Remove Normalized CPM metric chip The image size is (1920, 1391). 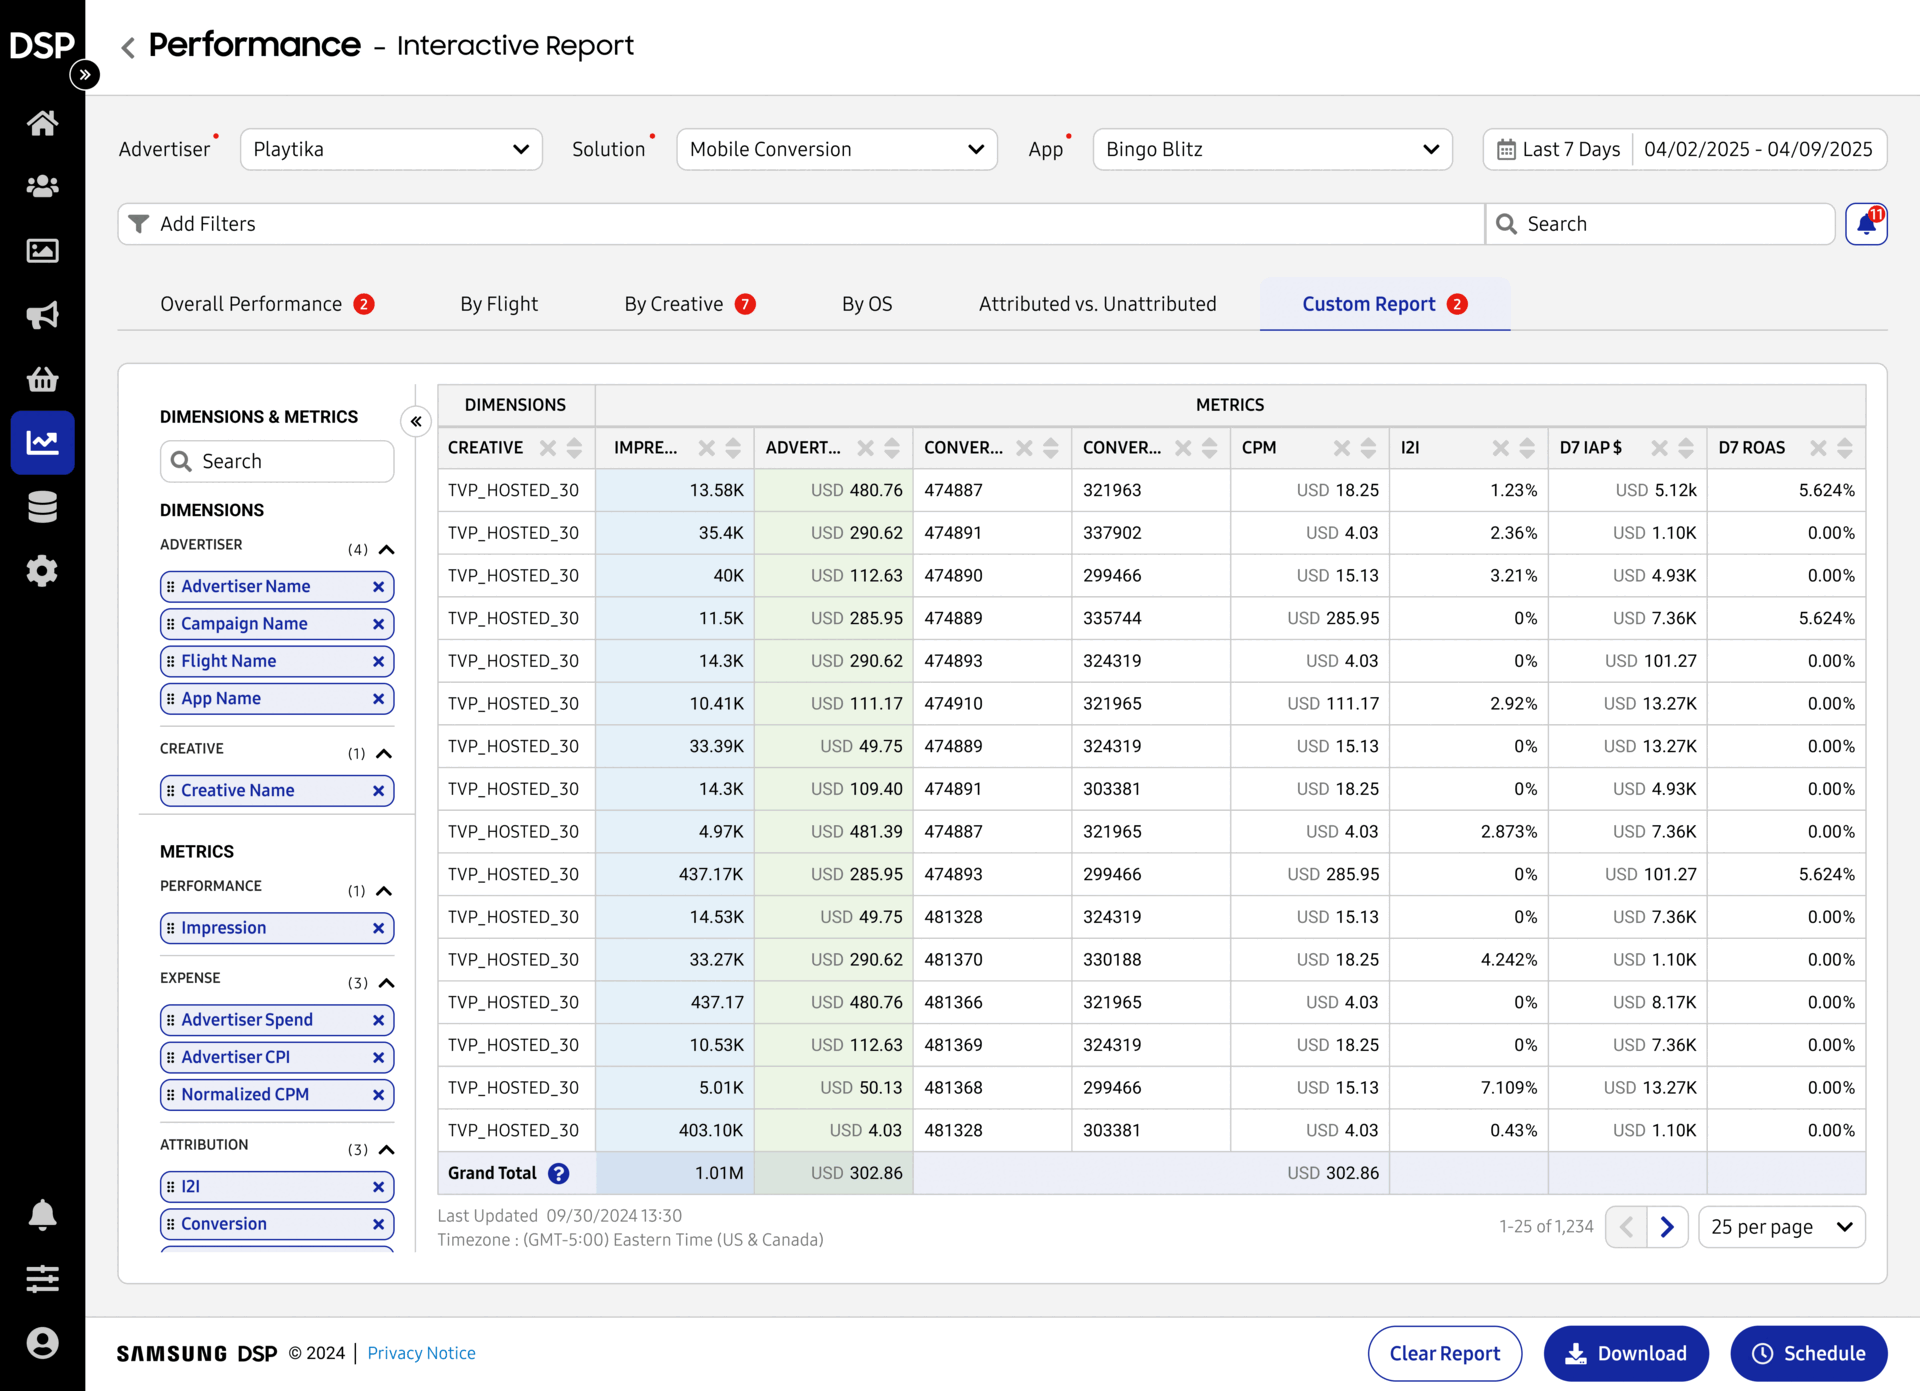pyautogui.click(x=378, y=1095)
